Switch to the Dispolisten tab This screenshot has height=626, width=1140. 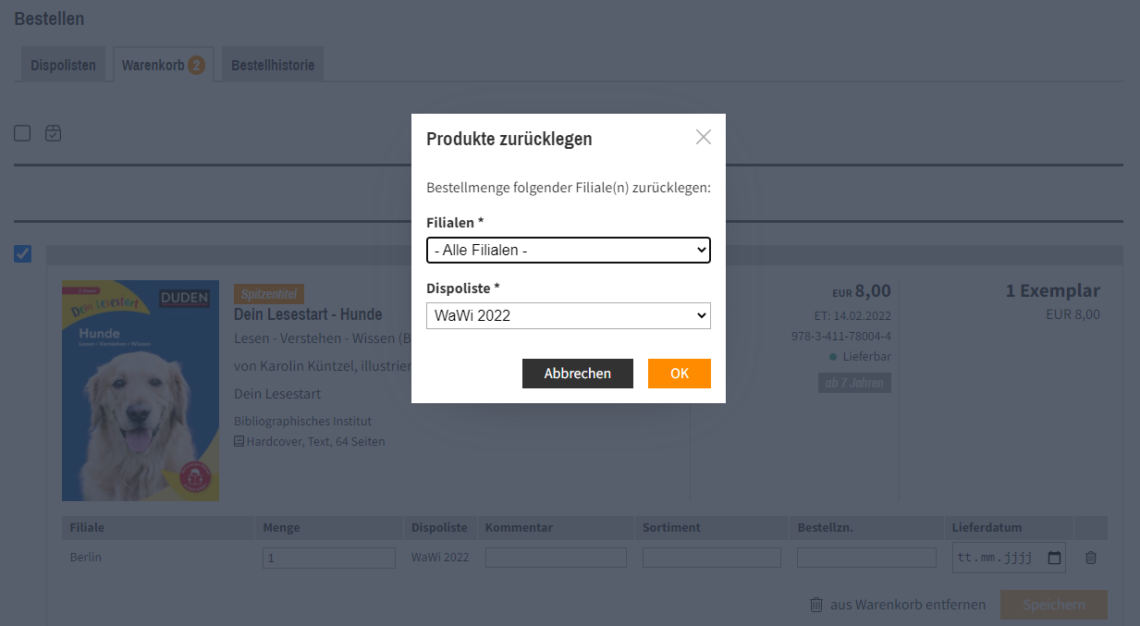63,65
